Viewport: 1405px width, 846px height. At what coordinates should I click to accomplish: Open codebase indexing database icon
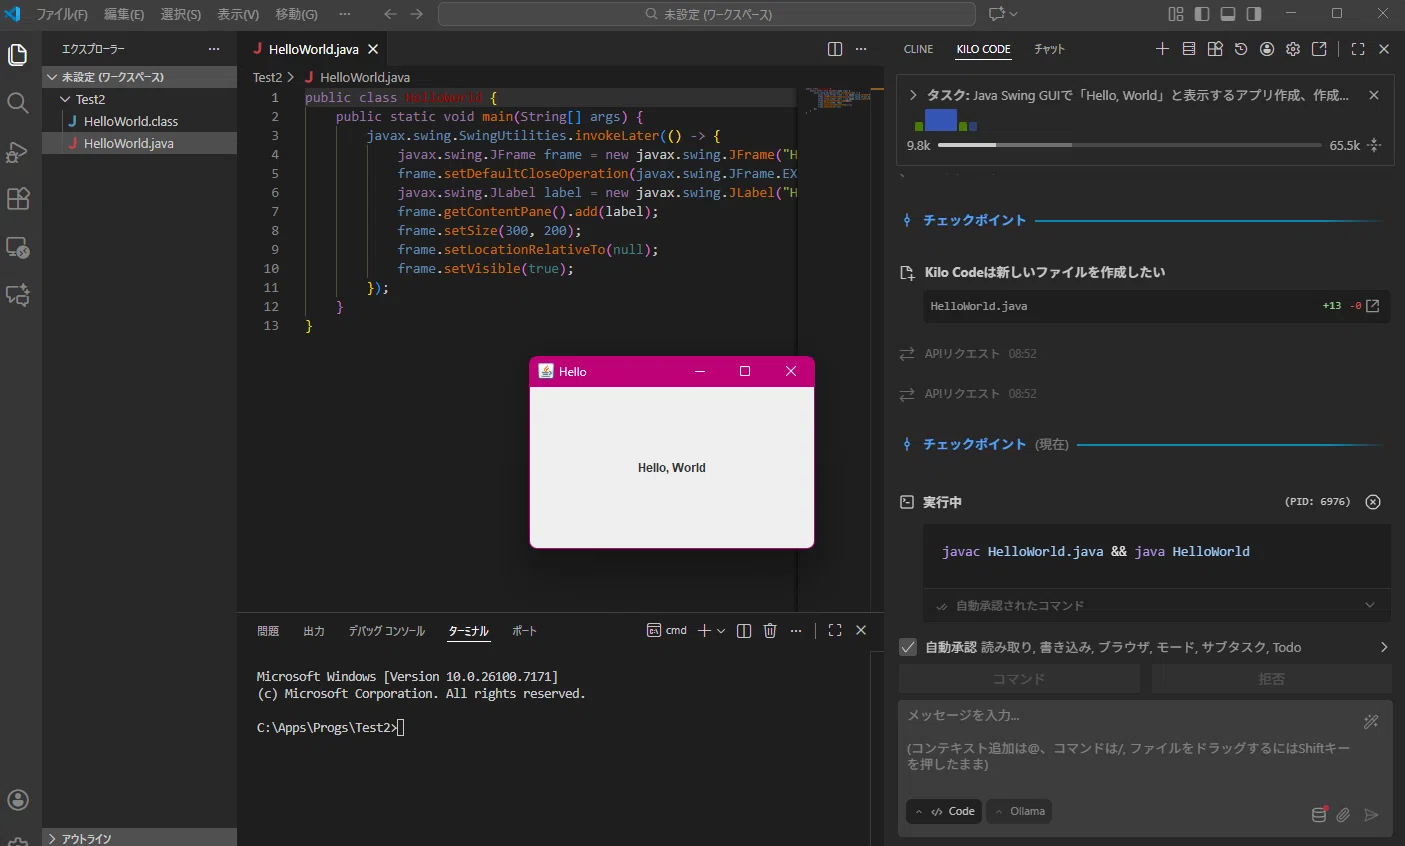(1319, 814)
